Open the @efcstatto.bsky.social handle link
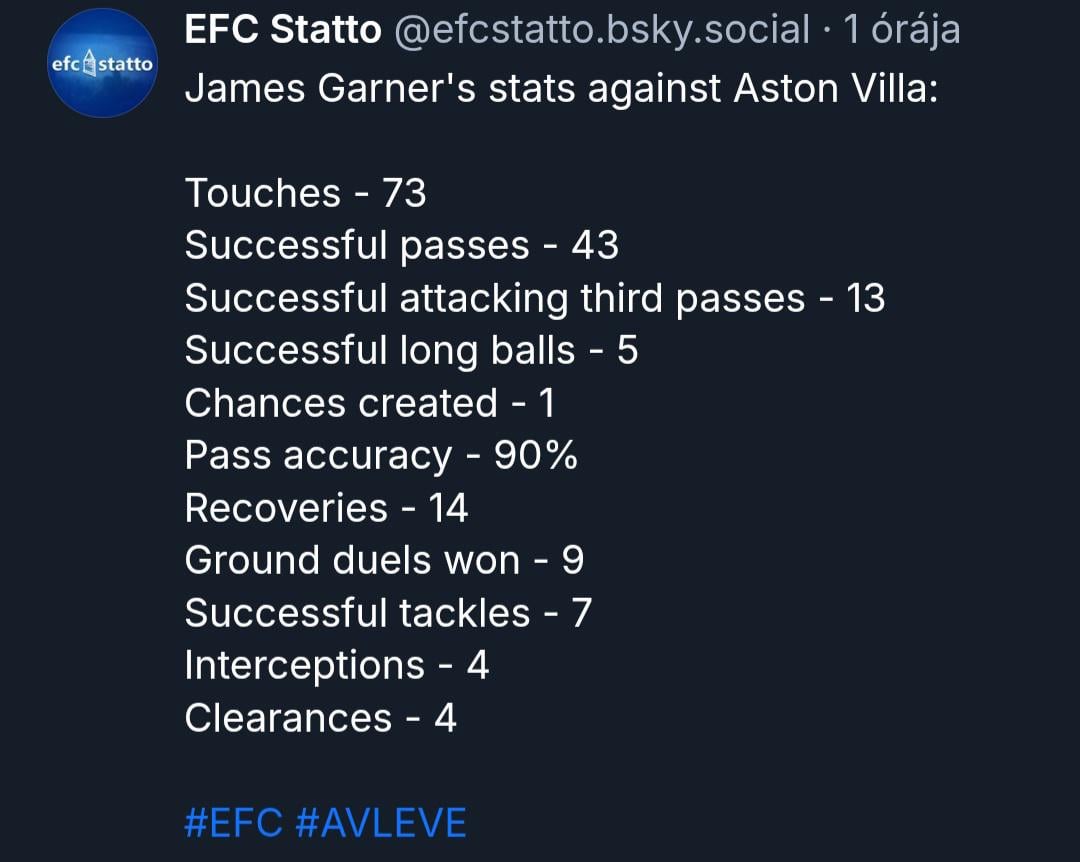The width and height of the screenshot is (1080, 862). (602, 31)
